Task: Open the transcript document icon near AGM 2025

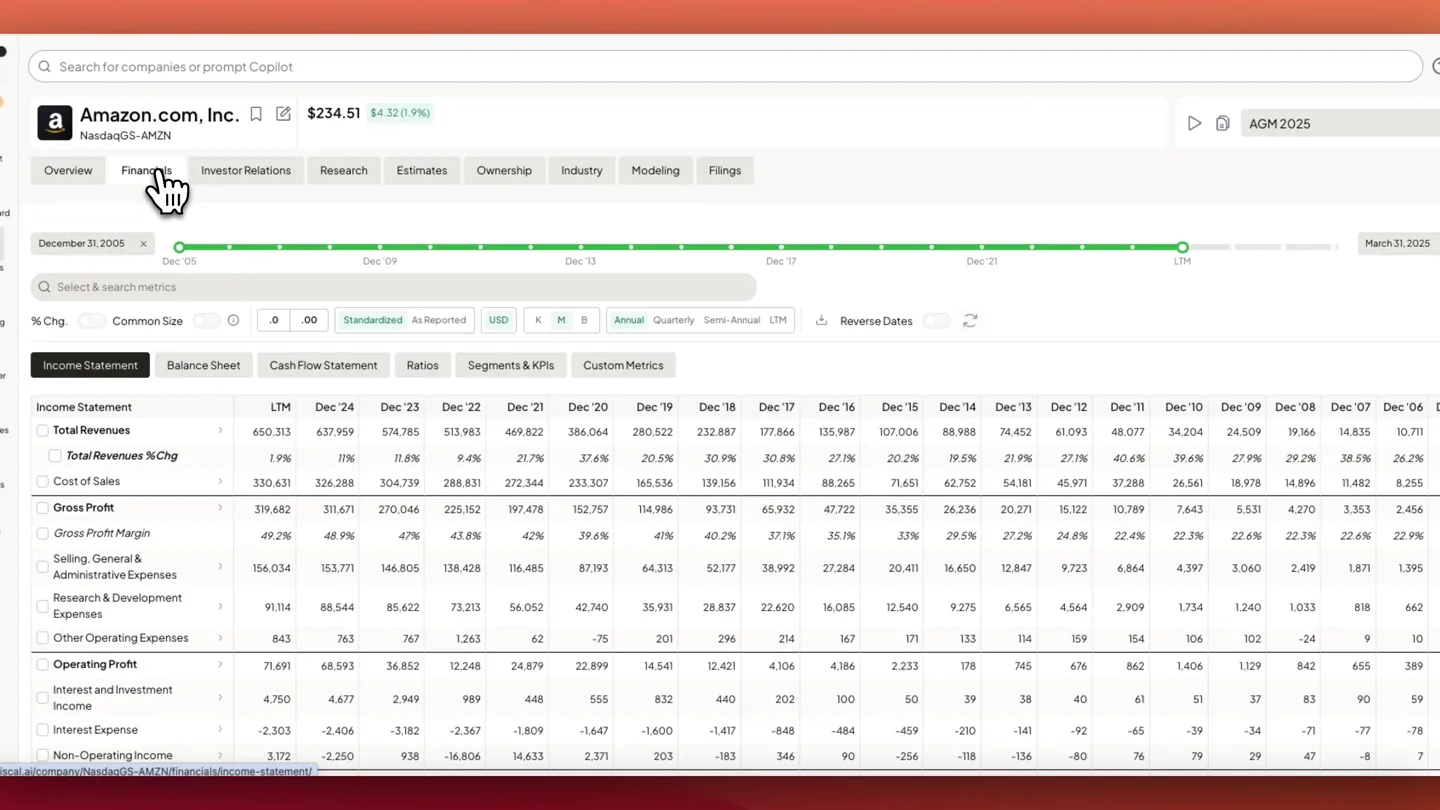Action: pos(1222,124)
